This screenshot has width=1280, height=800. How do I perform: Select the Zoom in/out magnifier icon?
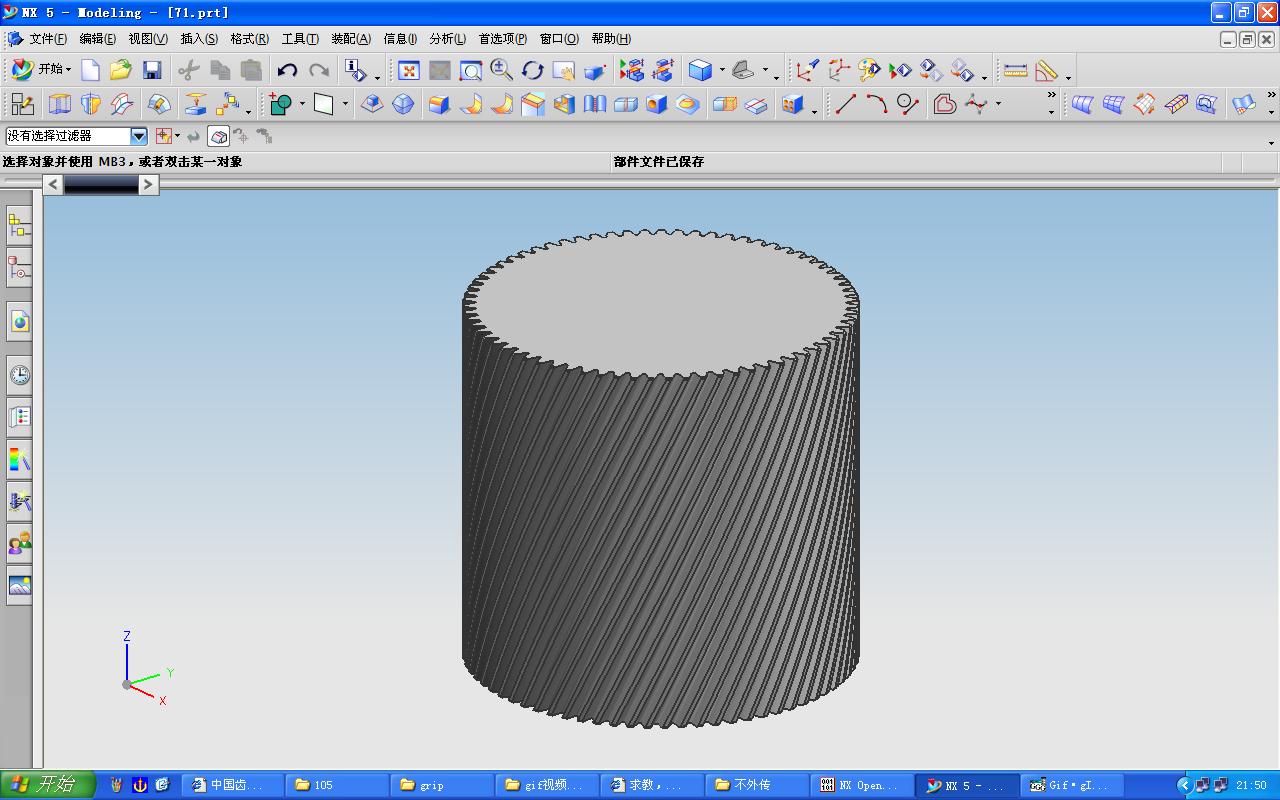[x=501, y=70]
